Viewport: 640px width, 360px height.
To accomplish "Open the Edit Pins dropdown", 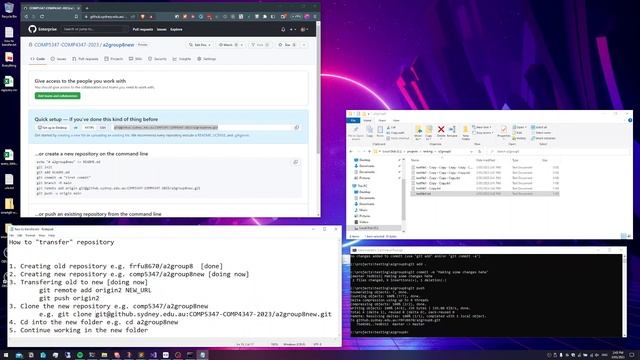I will pos(199,45).
